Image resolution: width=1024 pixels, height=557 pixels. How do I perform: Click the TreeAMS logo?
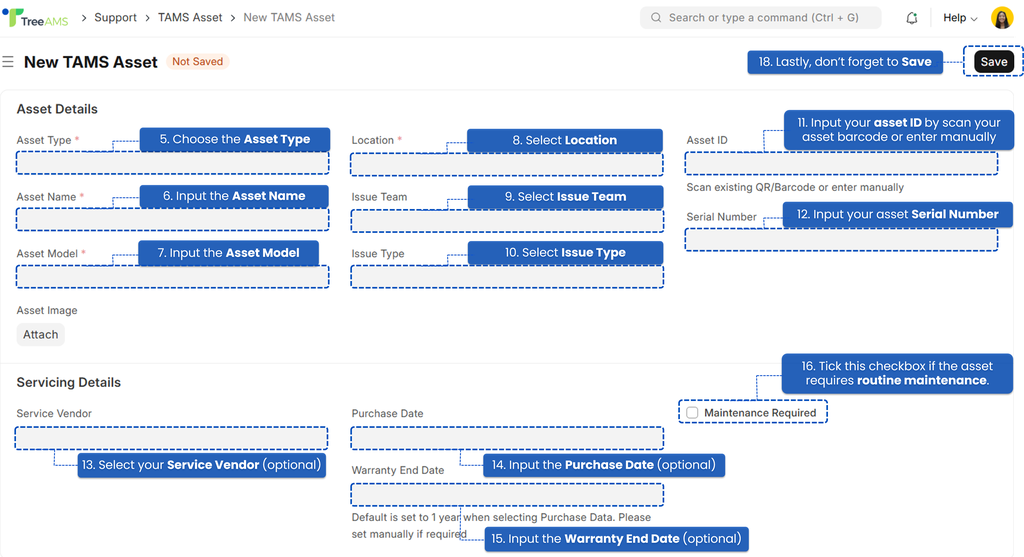pyautogui.click(x=35, y=18)
